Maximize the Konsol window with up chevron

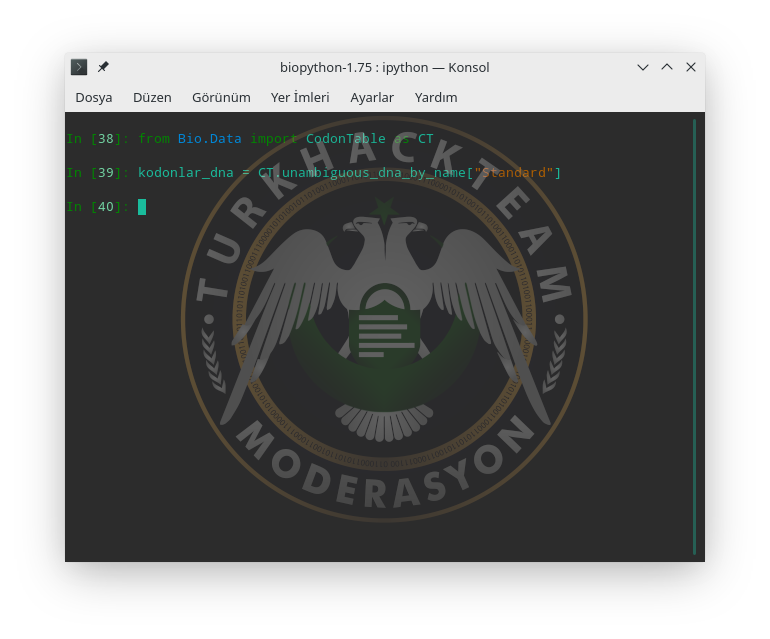[x=667, y=67]
